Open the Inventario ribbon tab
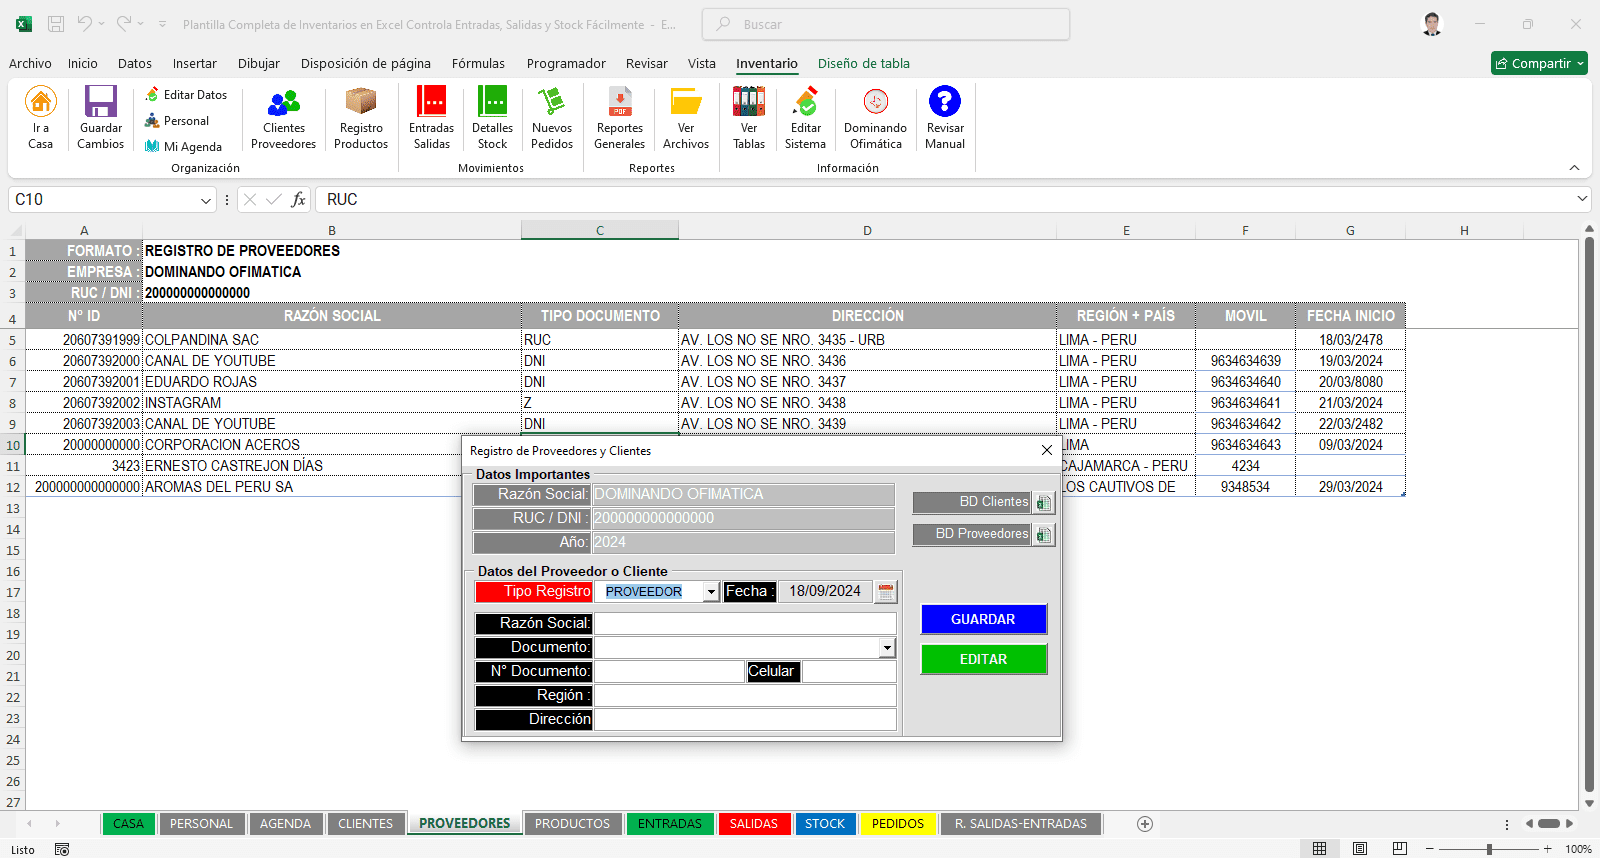 click(767, 63)
